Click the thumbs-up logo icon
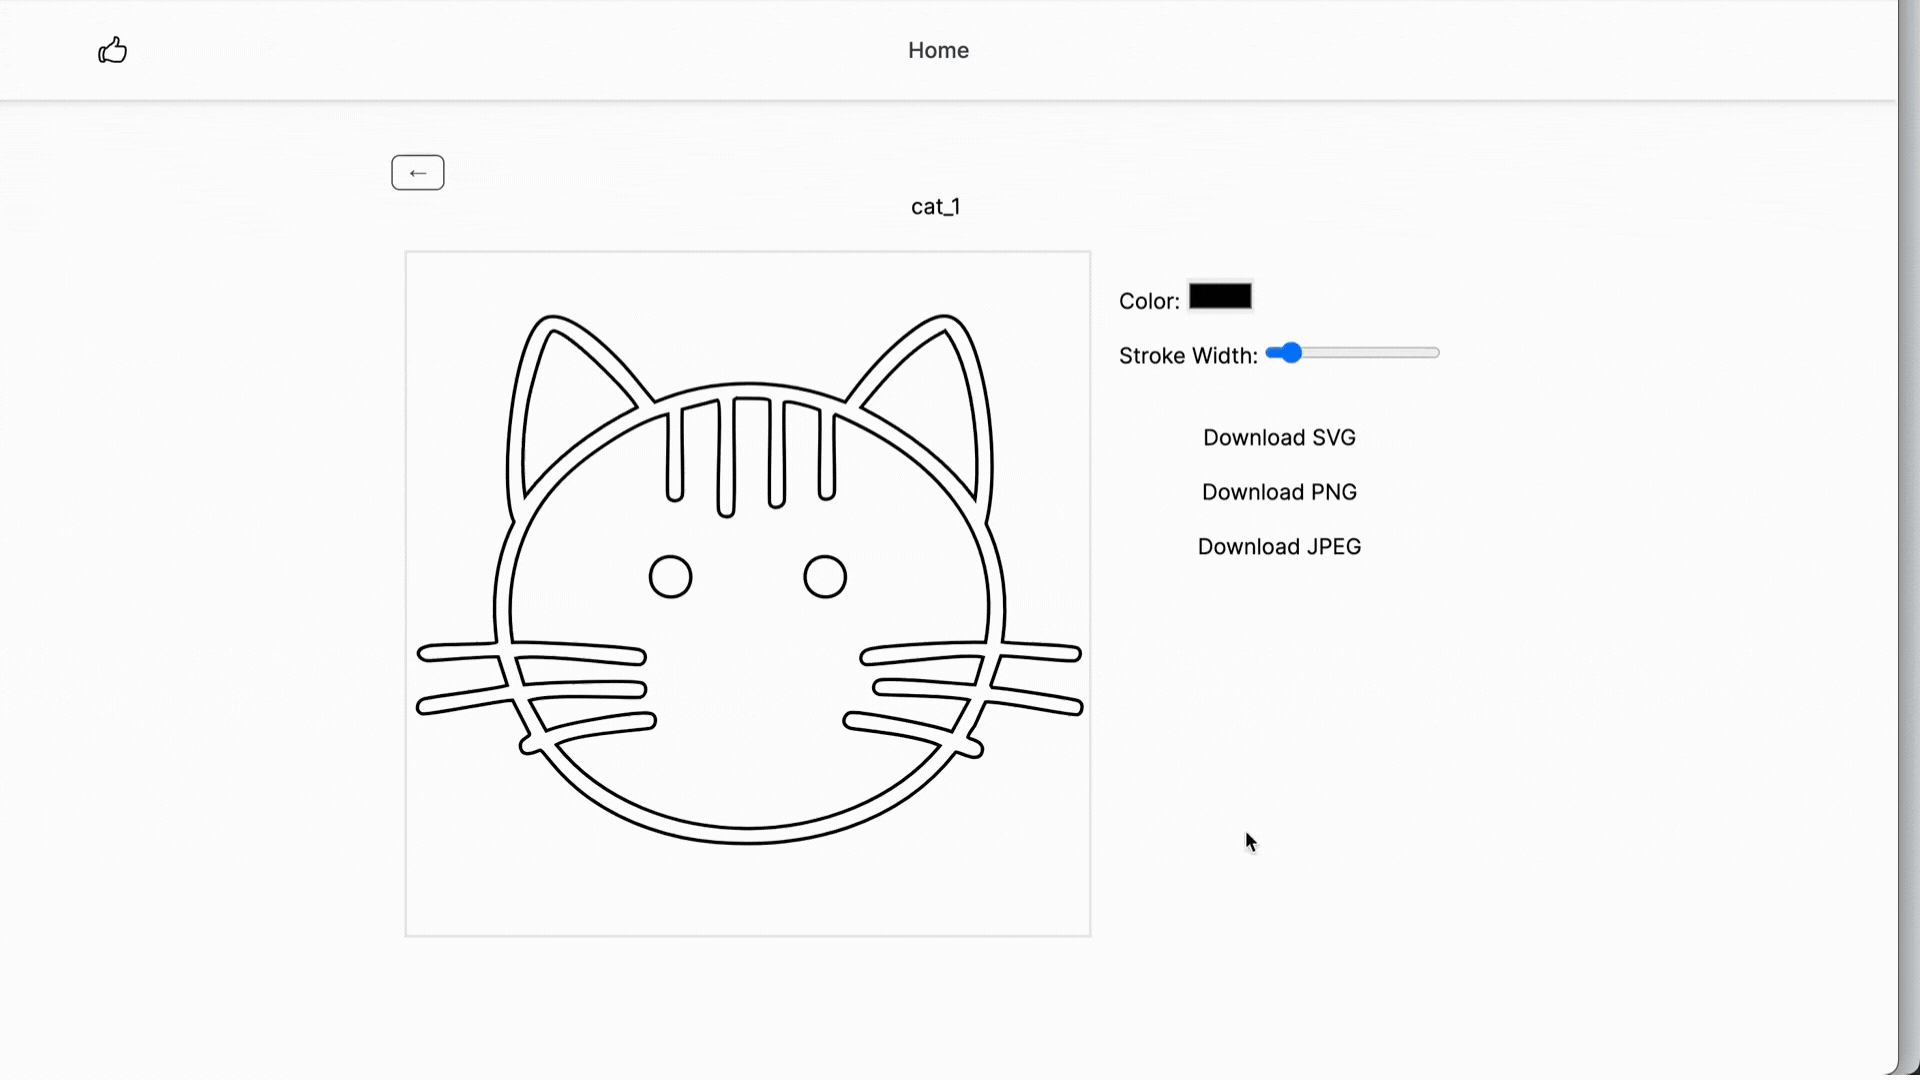 pos(113,50)
